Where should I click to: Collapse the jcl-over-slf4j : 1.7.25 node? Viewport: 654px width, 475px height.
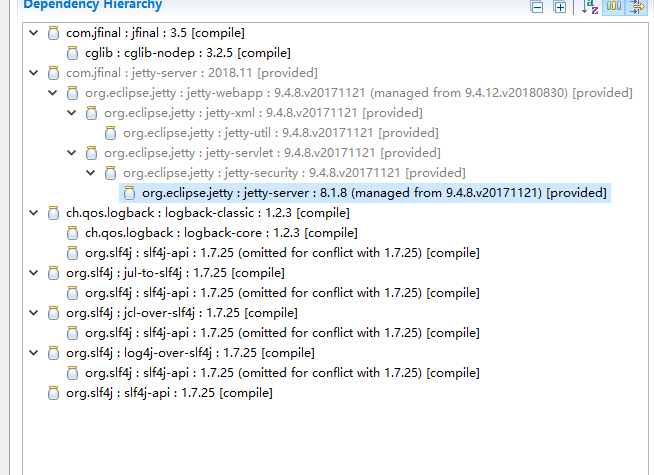[x=34, y=312]
